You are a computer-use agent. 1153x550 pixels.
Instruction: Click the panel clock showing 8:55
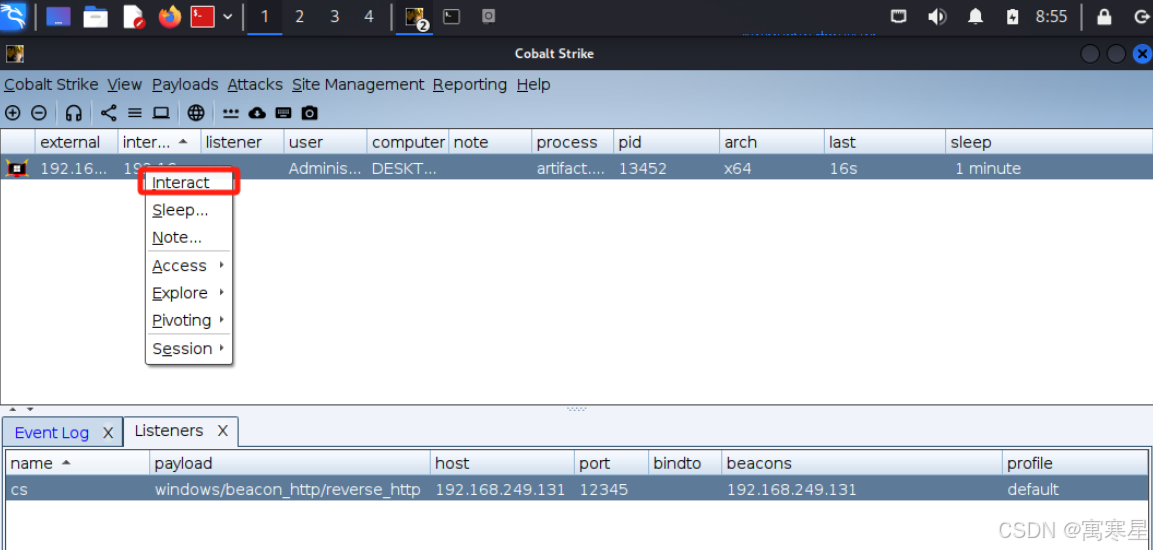1052,16
